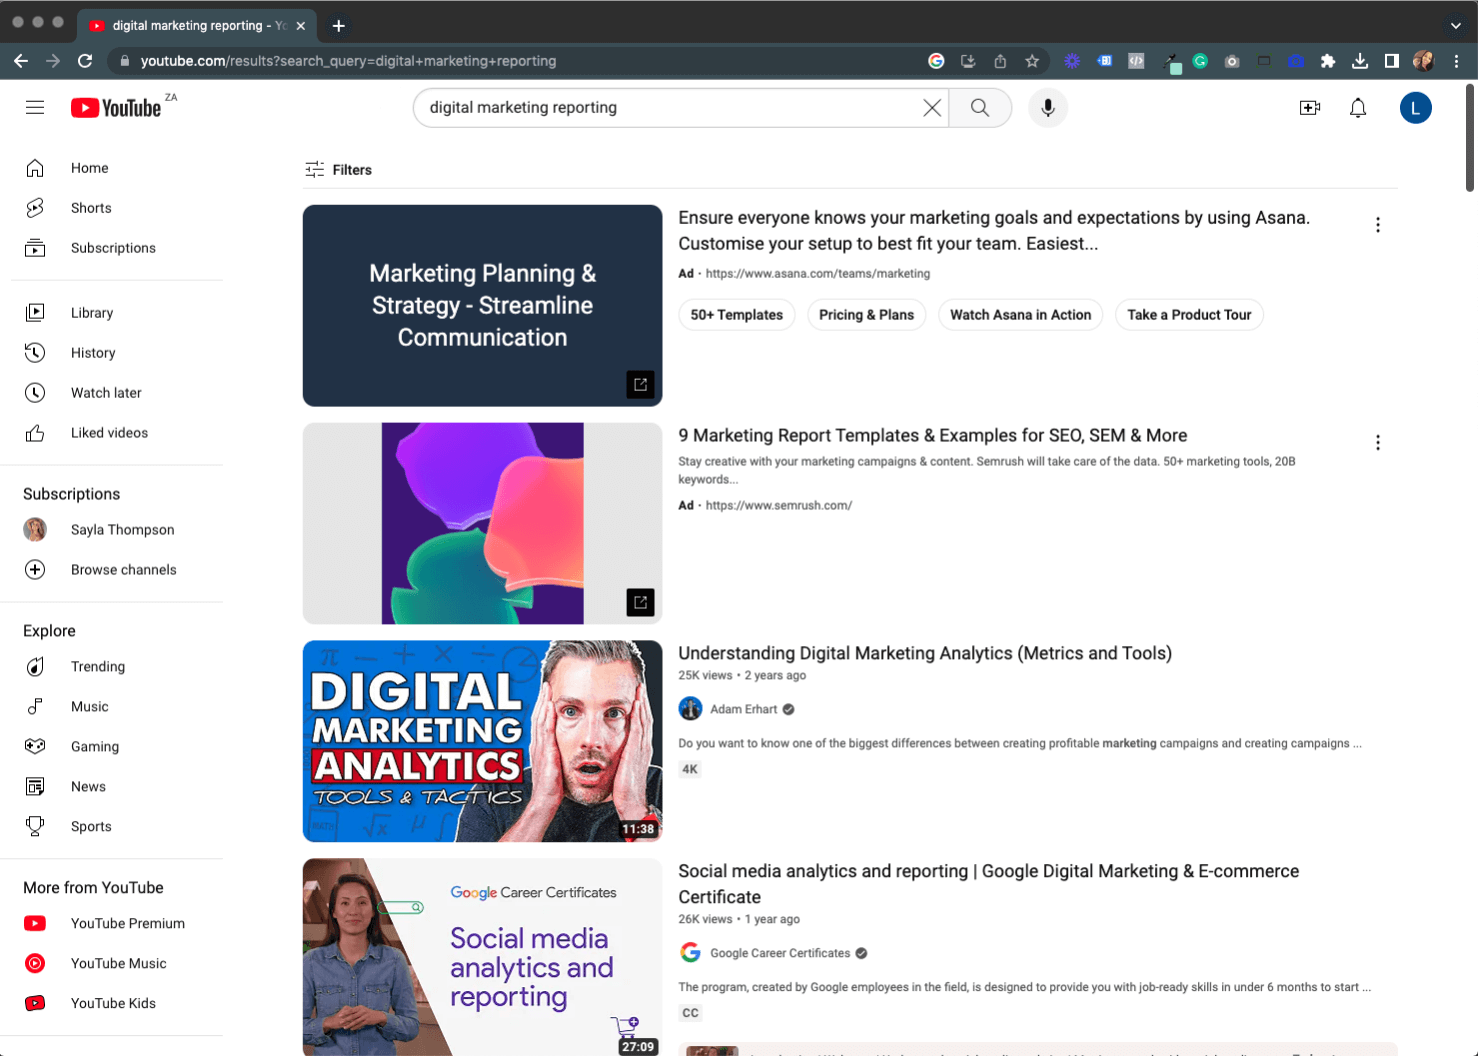Open the Subscriptions menu item
Viewport: 1478px width, 1056px height.
pos(113,247)
